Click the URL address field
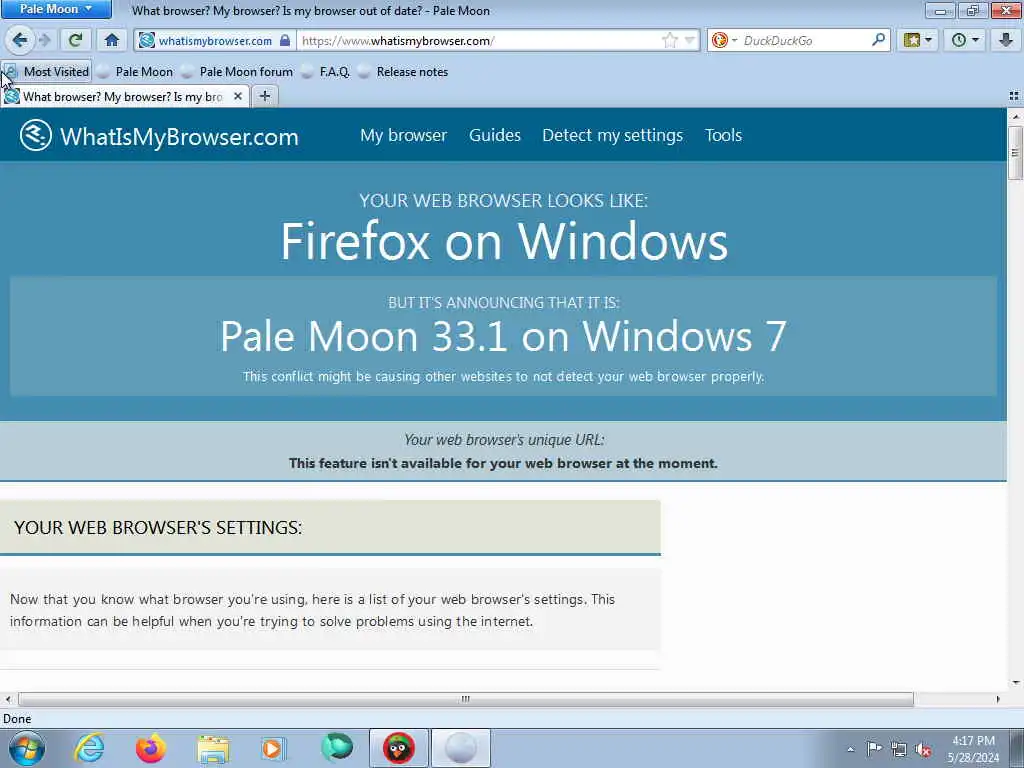1024x768 pixels. (479, 40)
